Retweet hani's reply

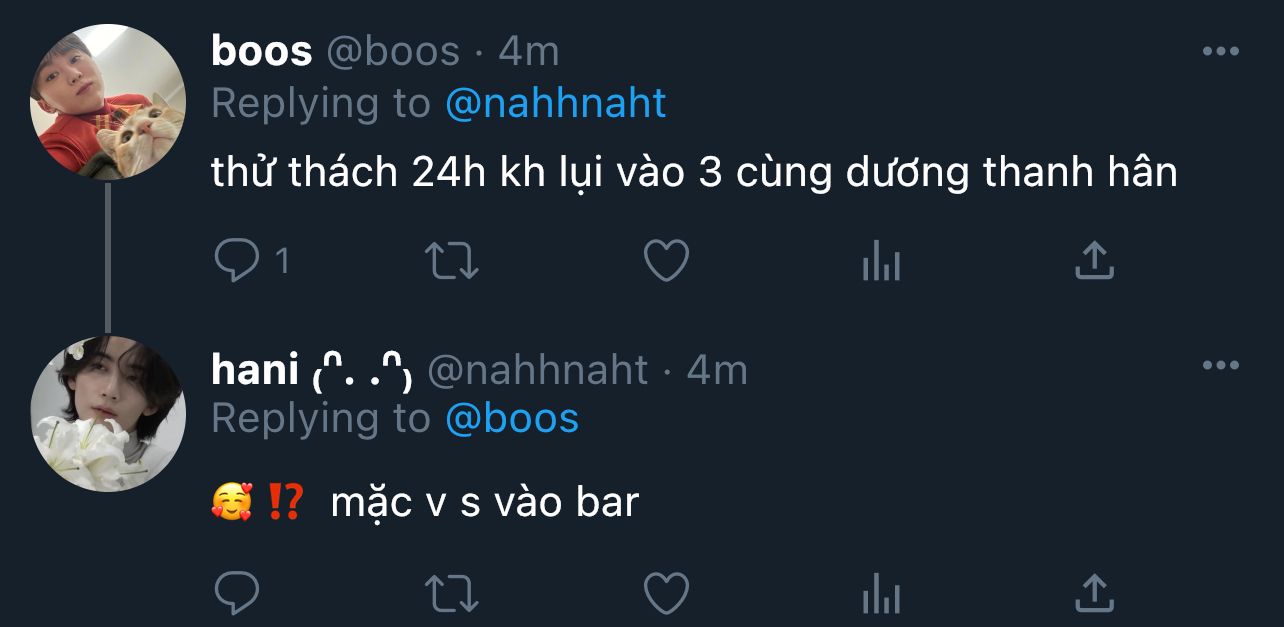click(x=452, y=594)
